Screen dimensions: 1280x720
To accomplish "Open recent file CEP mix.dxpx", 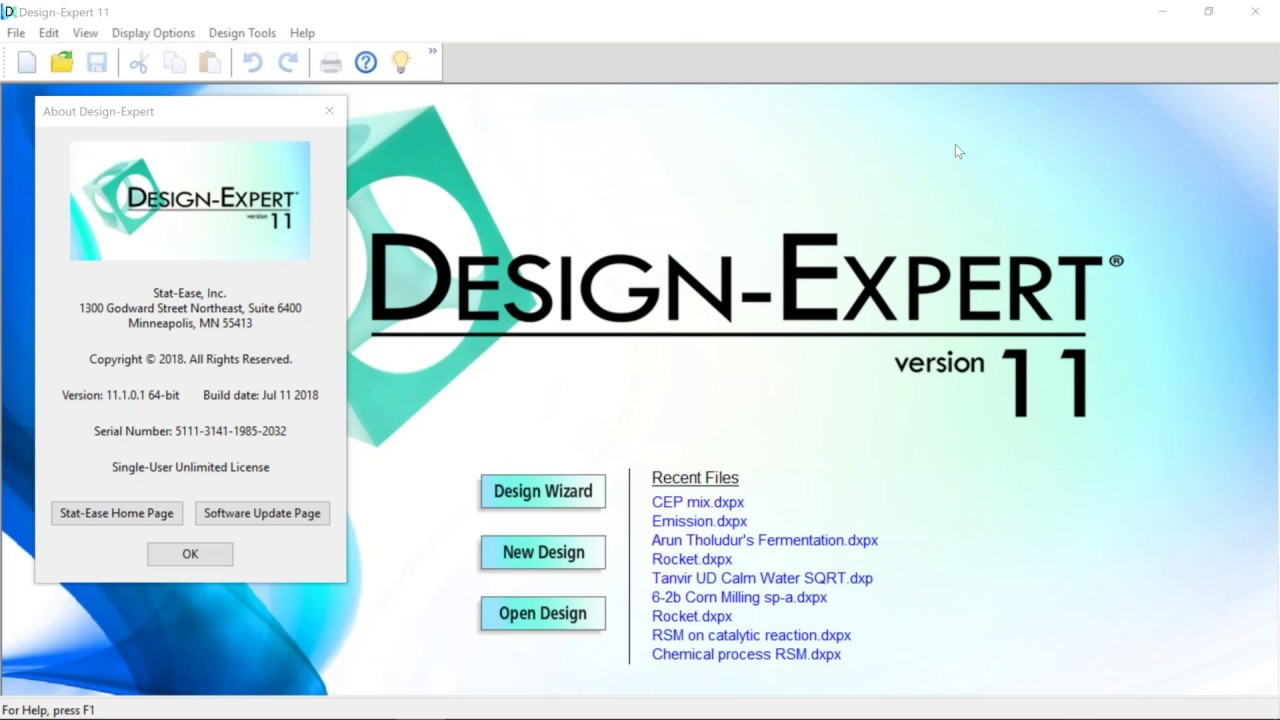I will [x=698, y=502].
